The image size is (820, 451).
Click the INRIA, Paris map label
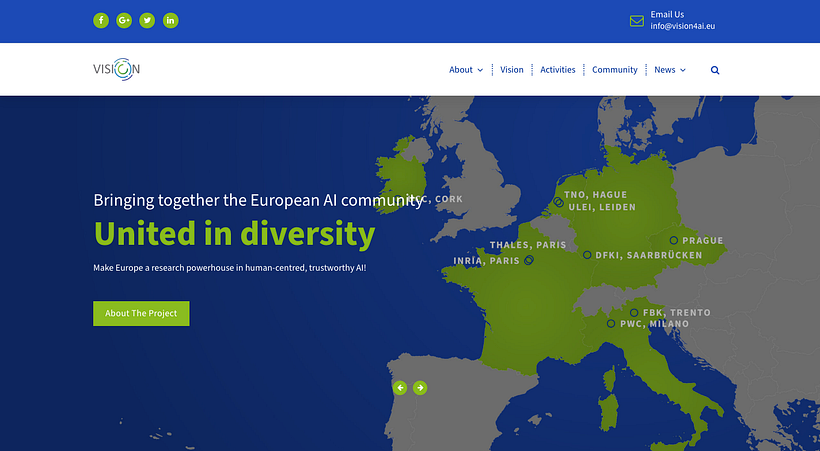(x=486, y=261)
